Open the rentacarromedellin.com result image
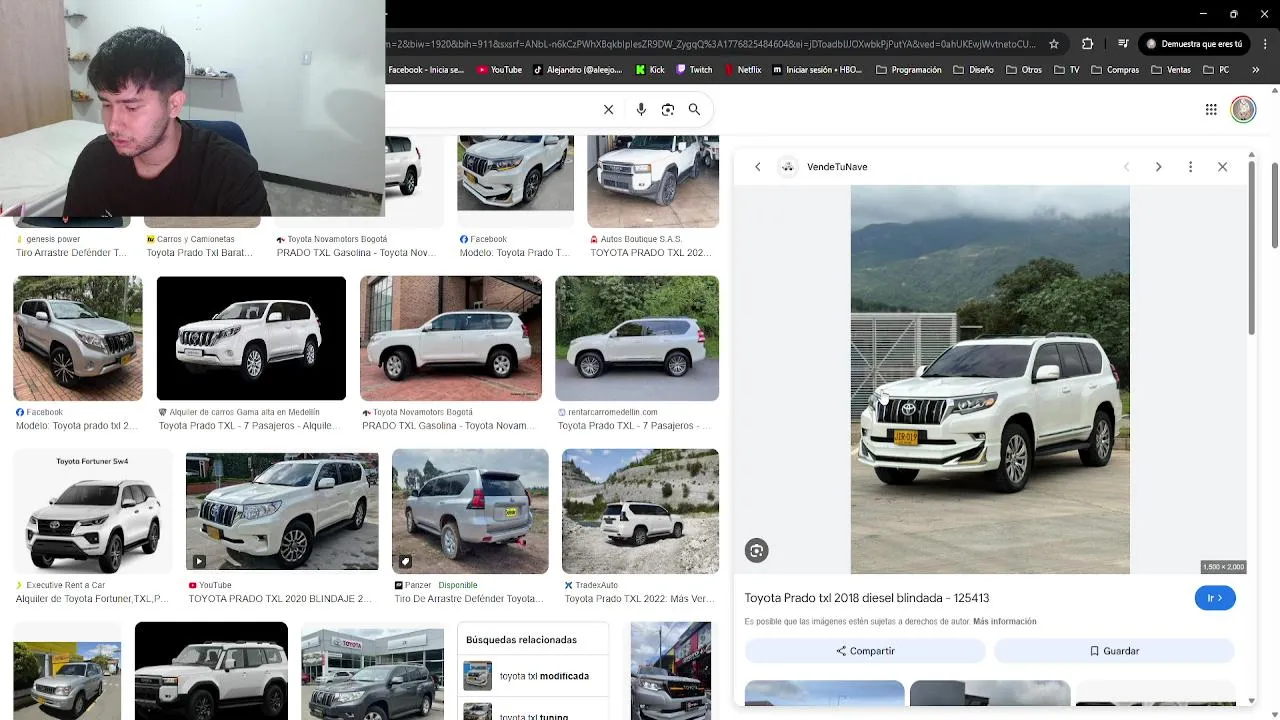Image resolution: width=1280 pixels, height=720 pixels. [x=637, y=338]
